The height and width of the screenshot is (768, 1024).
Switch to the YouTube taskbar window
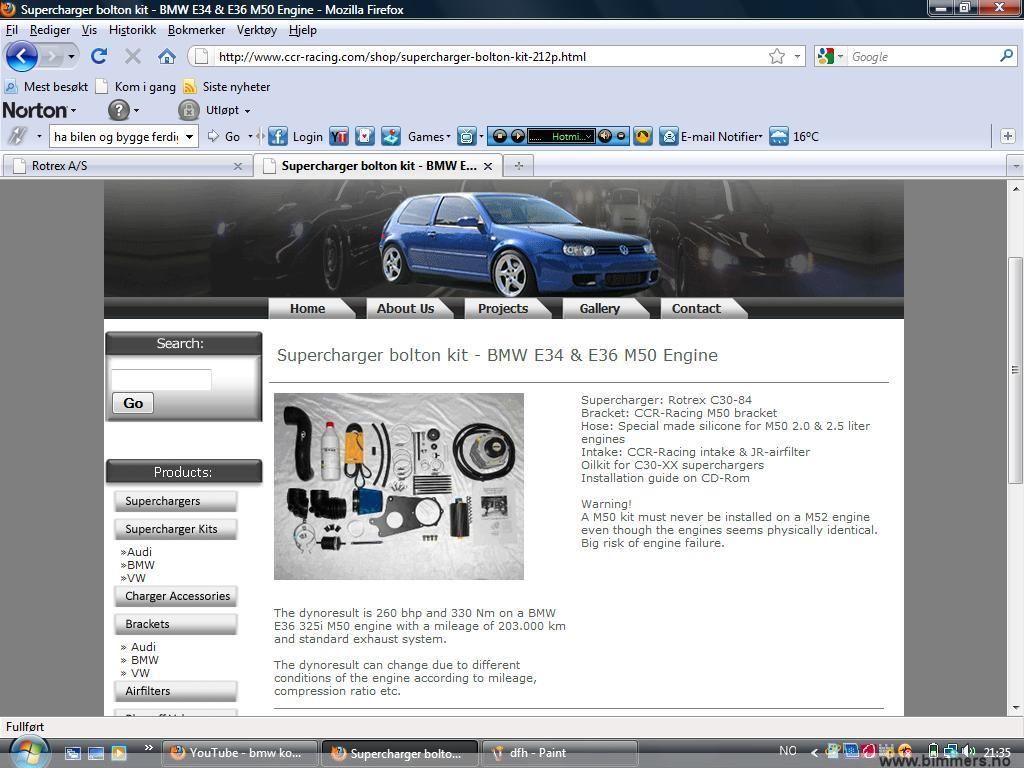tap(240, 753)
